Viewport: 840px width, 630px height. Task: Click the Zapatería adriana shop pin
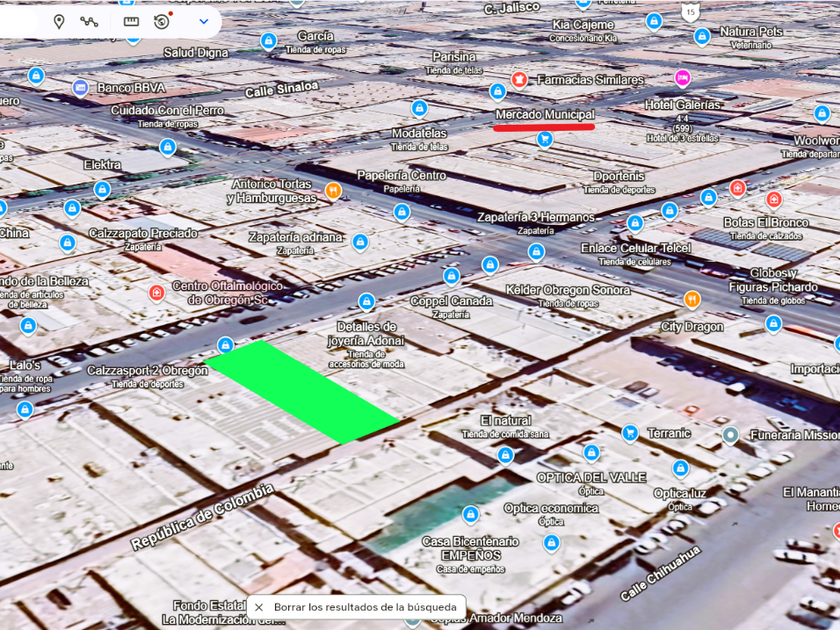tap(361, 242)
